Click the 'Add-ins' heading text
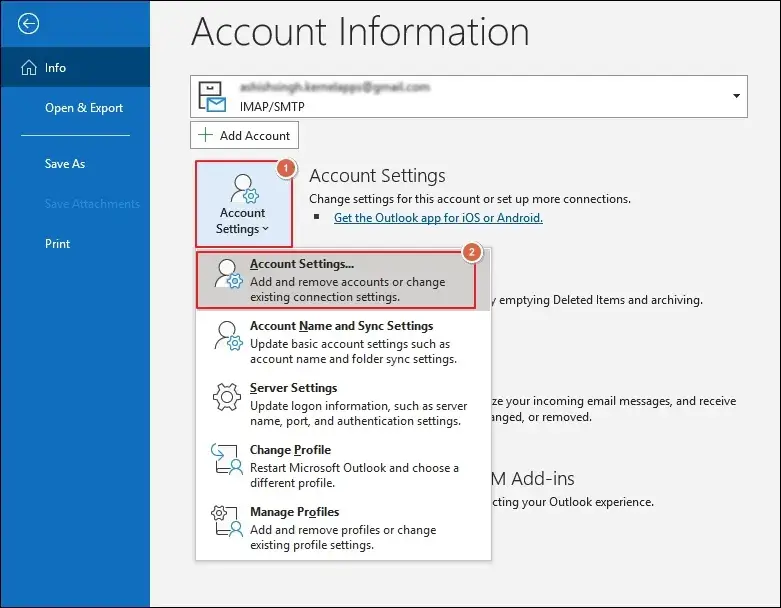 543,479
